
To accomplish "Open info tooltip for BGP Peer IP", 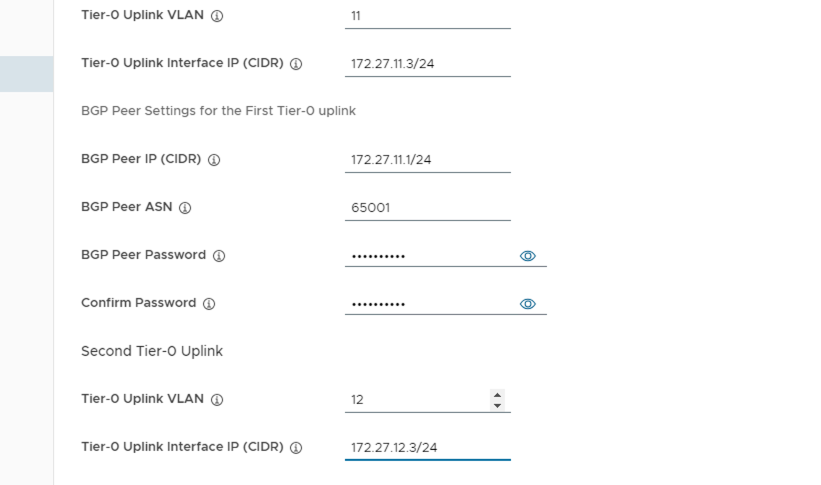I will click(214, 160).
